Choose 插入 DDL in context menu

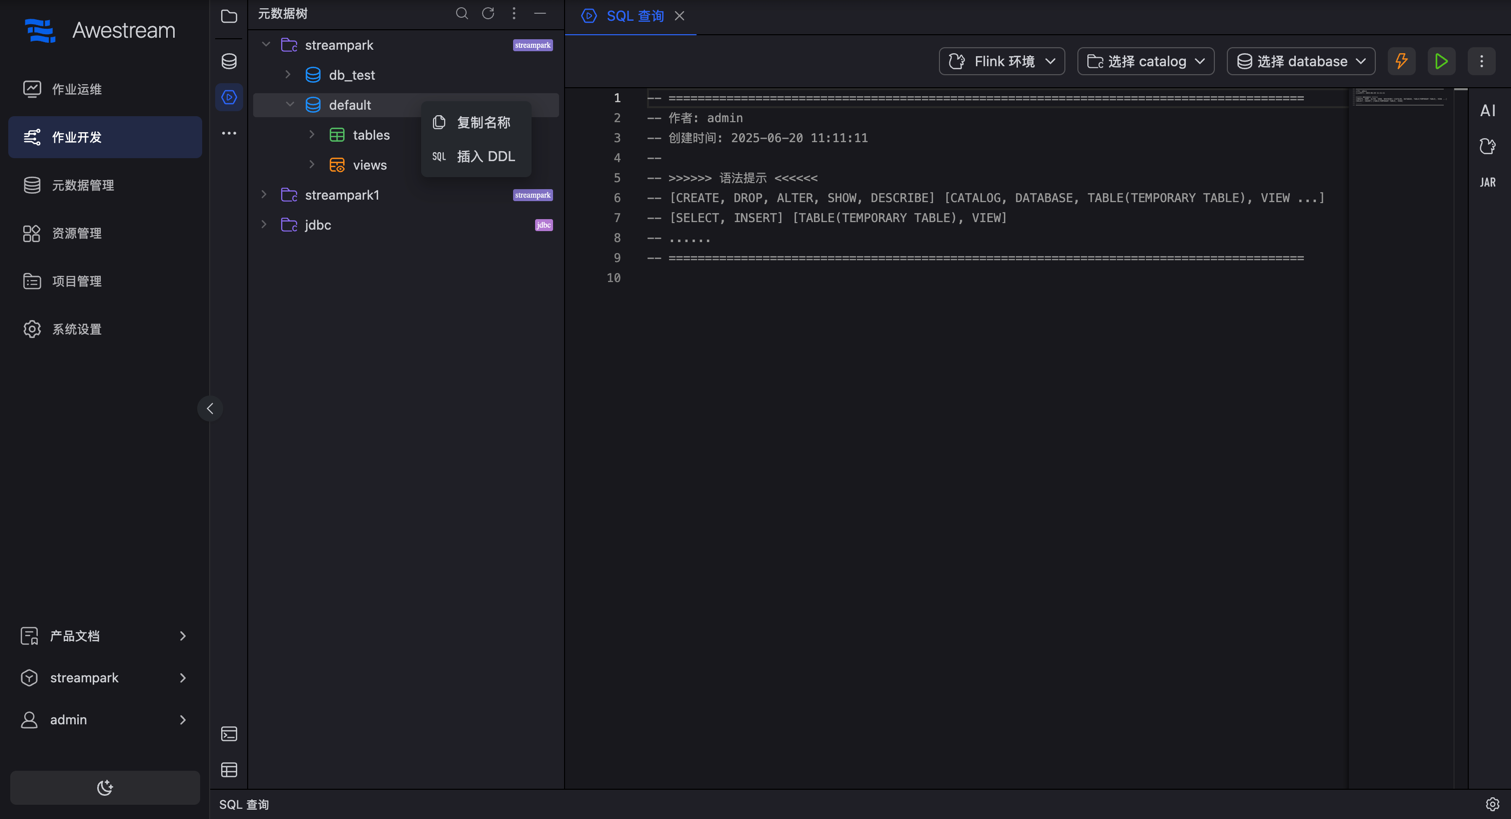tap(485, 156)
